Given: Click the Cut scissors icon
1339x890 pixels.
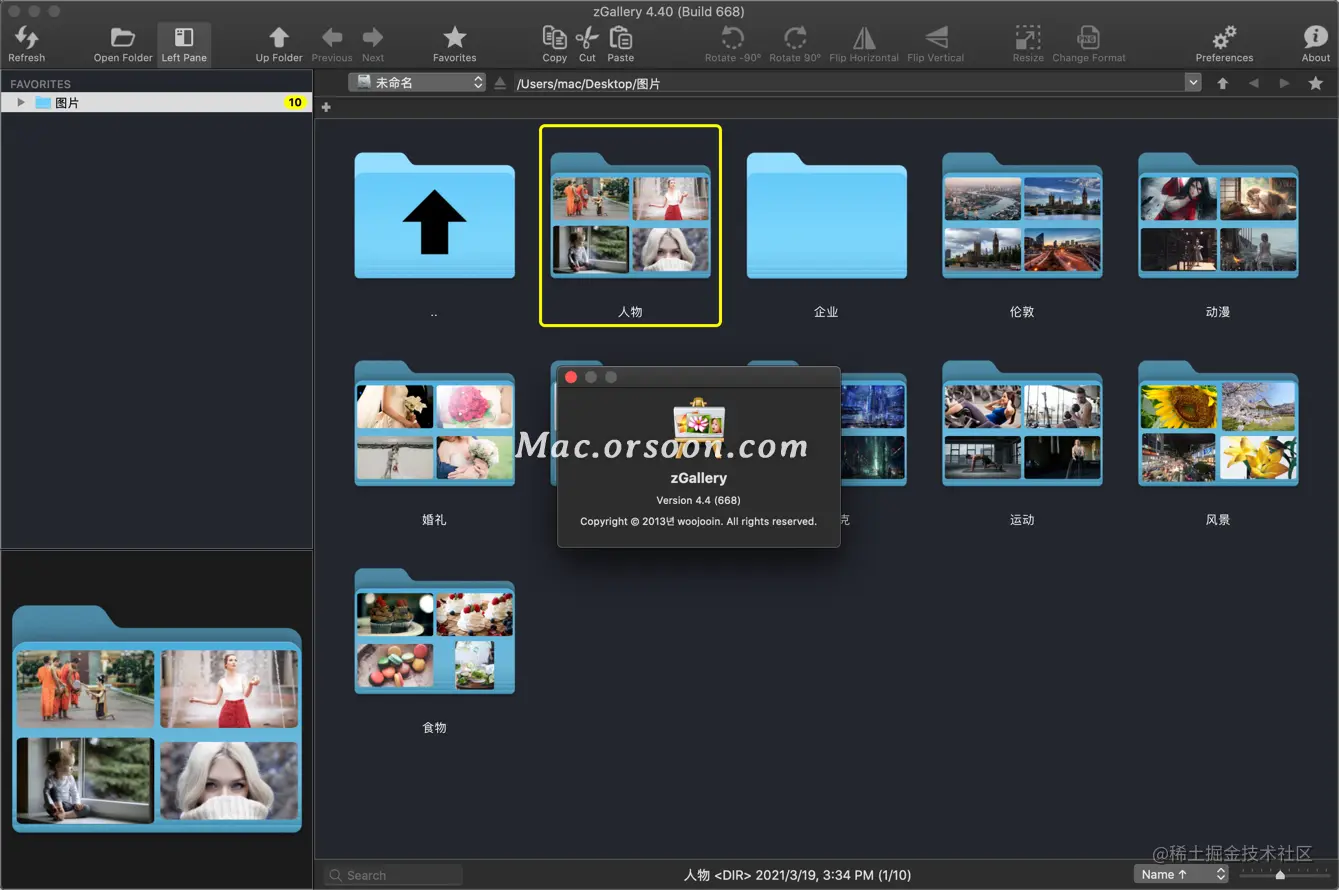Looking at the screenshot, I should [587, 38].
